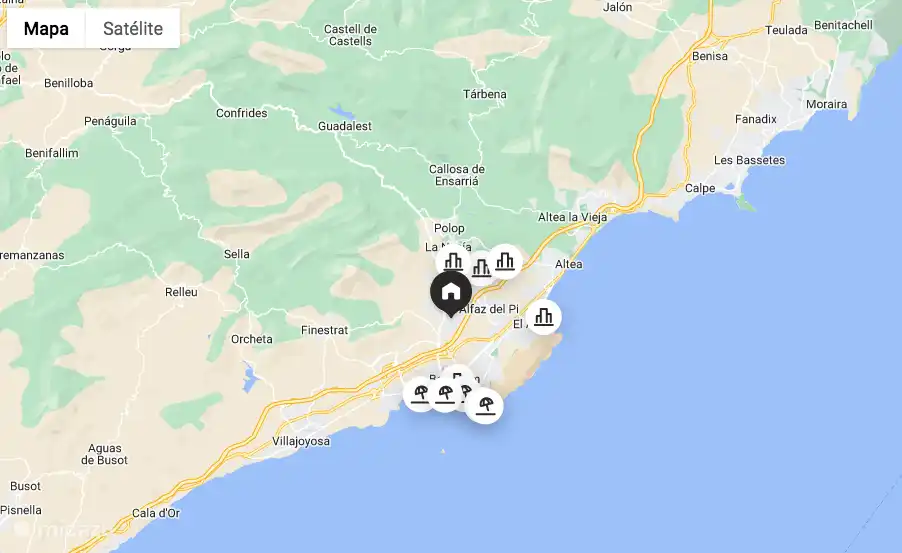Image resolution: width=902 pixels, height=553 pixels.
Task: Click the Villajoyosa town label
Action: (x=301, y=441)
